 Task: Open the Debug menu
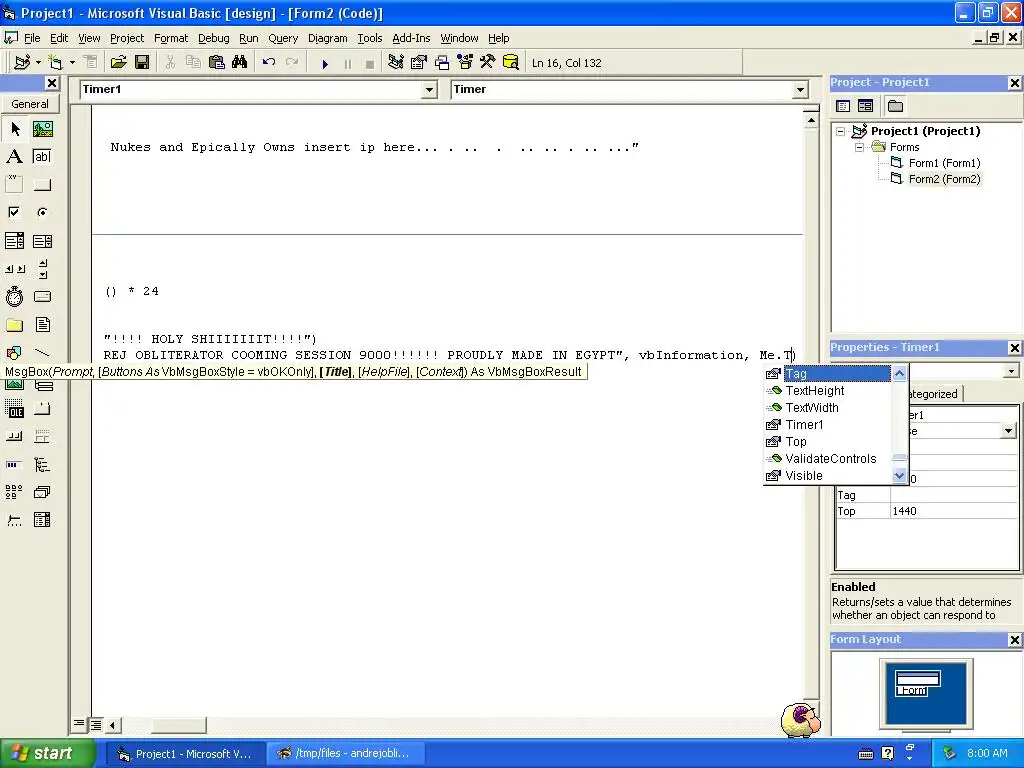point(214,38)
